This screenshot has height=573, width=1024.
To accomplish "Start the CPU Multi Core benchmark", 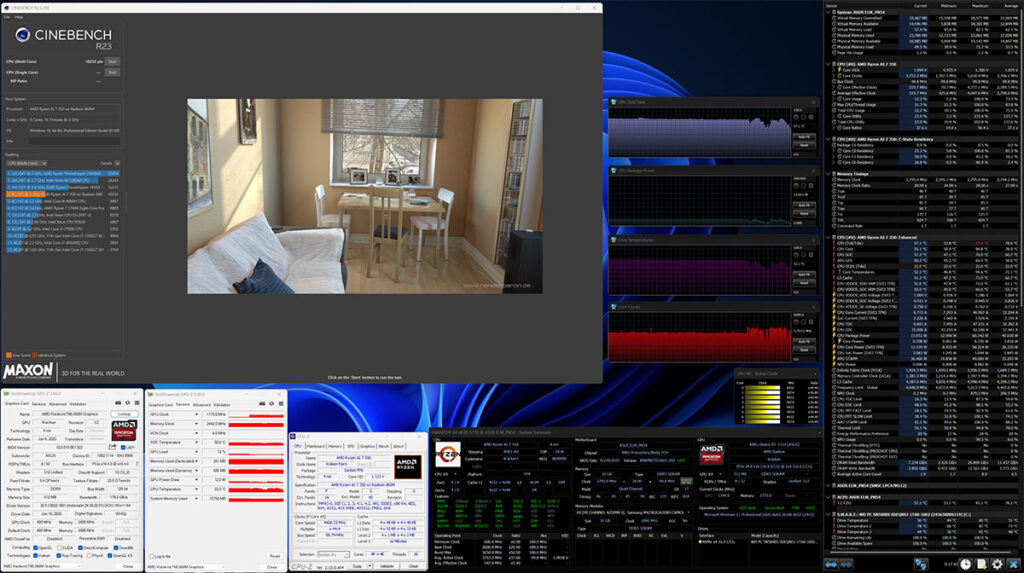I will tap(113, 60).
